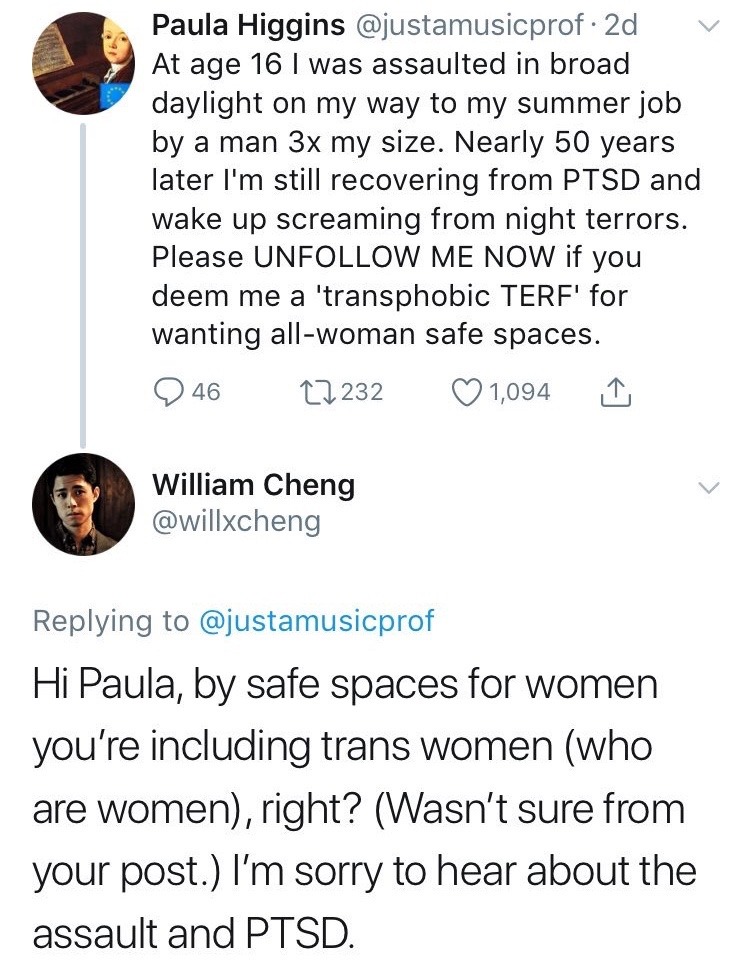This screenshot has height=974, width=749.
Task: Expand options chevron on William Cheng's reply
Action: coord(708,487)
